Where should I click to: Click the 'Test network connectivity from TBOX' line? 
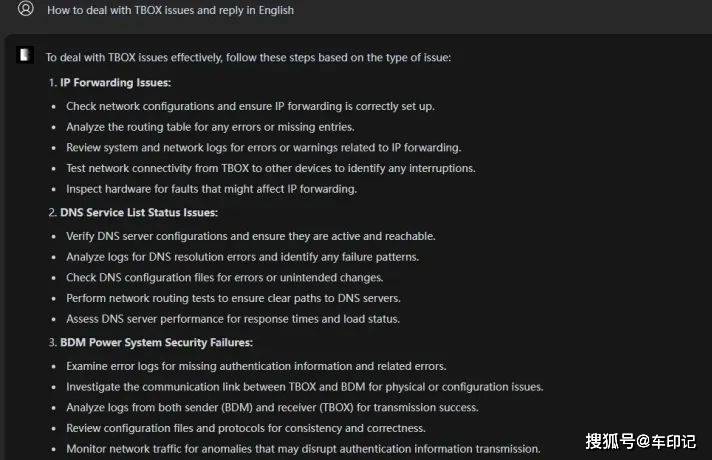tap(271, 168)
